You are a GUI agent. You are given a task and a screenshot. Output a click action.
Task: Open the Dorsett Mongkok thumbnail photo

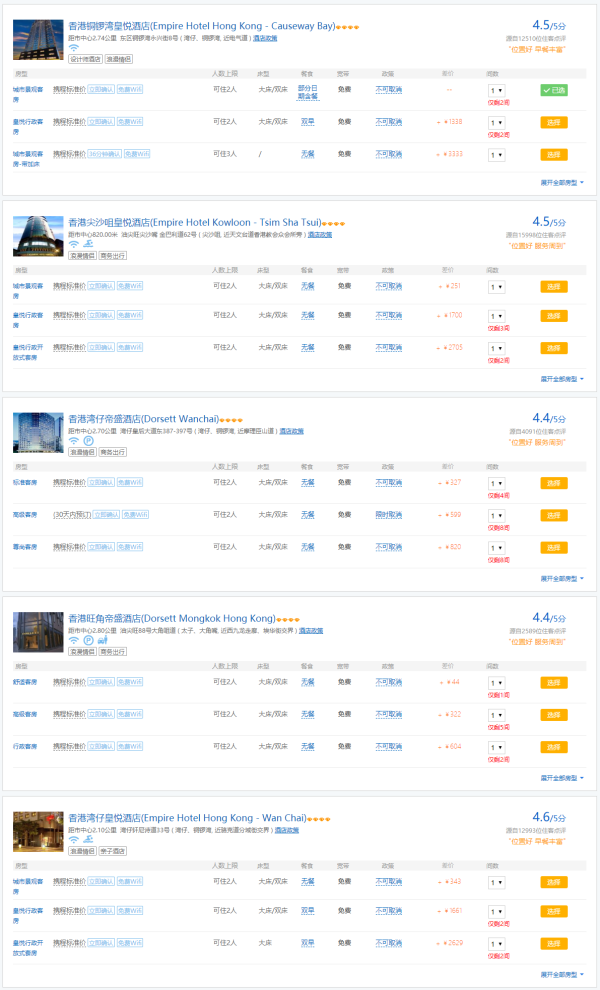coord(38,632)
